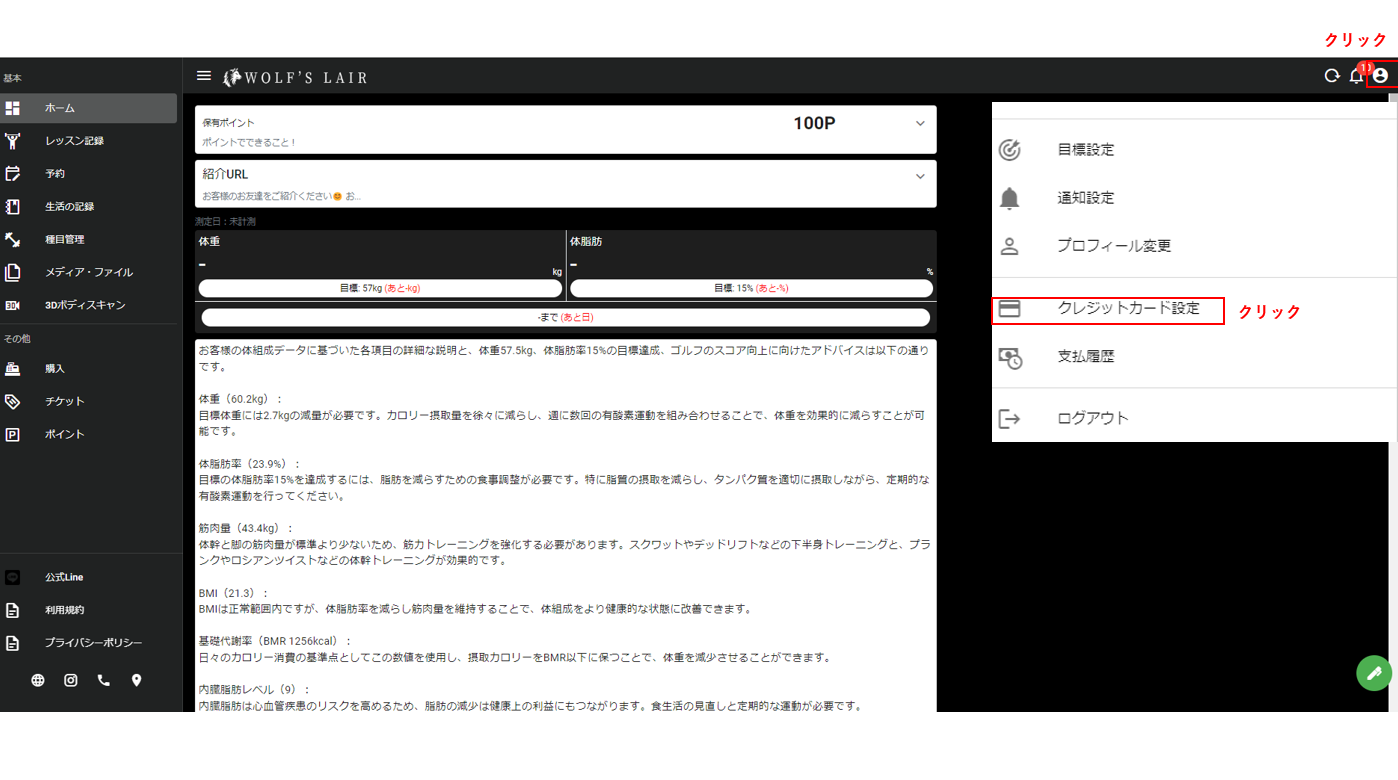The height and width of the screenshot is (780, 1398).
Task: Click the 100P points value
Action: tap(814, 124)
